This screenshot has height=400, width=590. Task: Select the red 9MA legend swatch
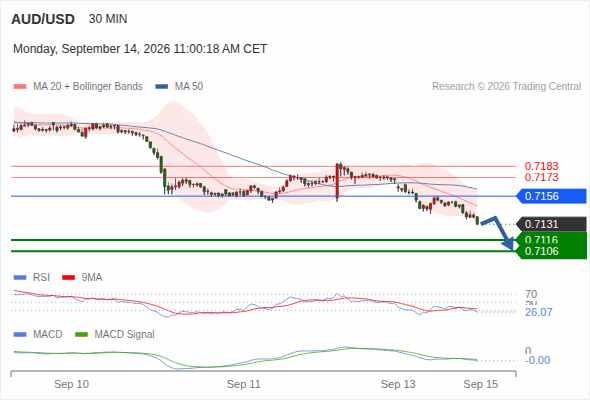68,278
